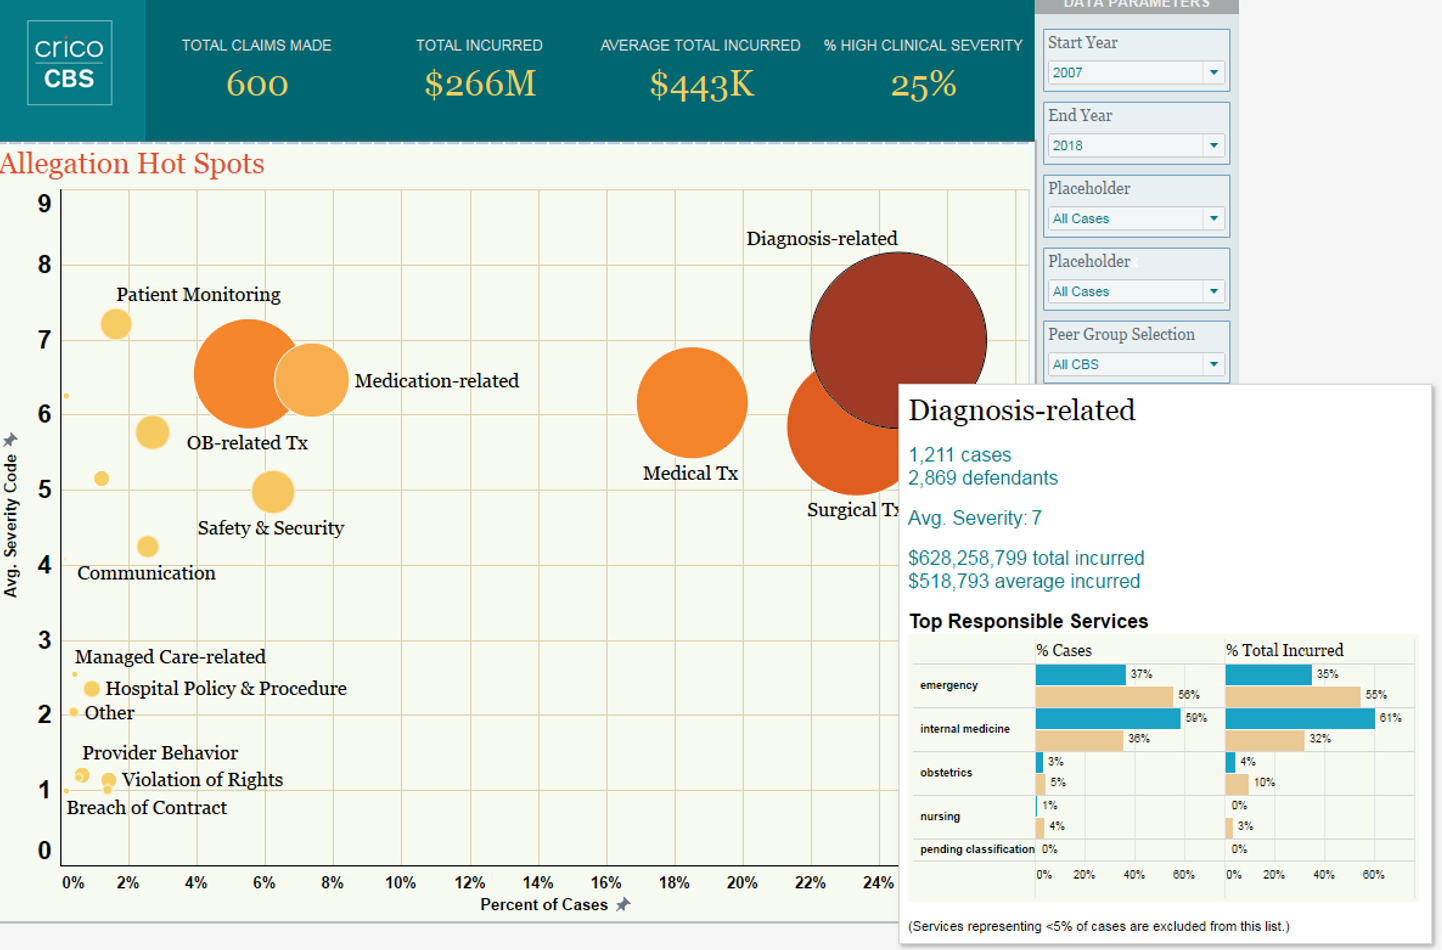Click the pin icon beside Avg. Severity Code
This screenshot has height=950, width=1442.
pyautogui.click(x=11, y=440)
